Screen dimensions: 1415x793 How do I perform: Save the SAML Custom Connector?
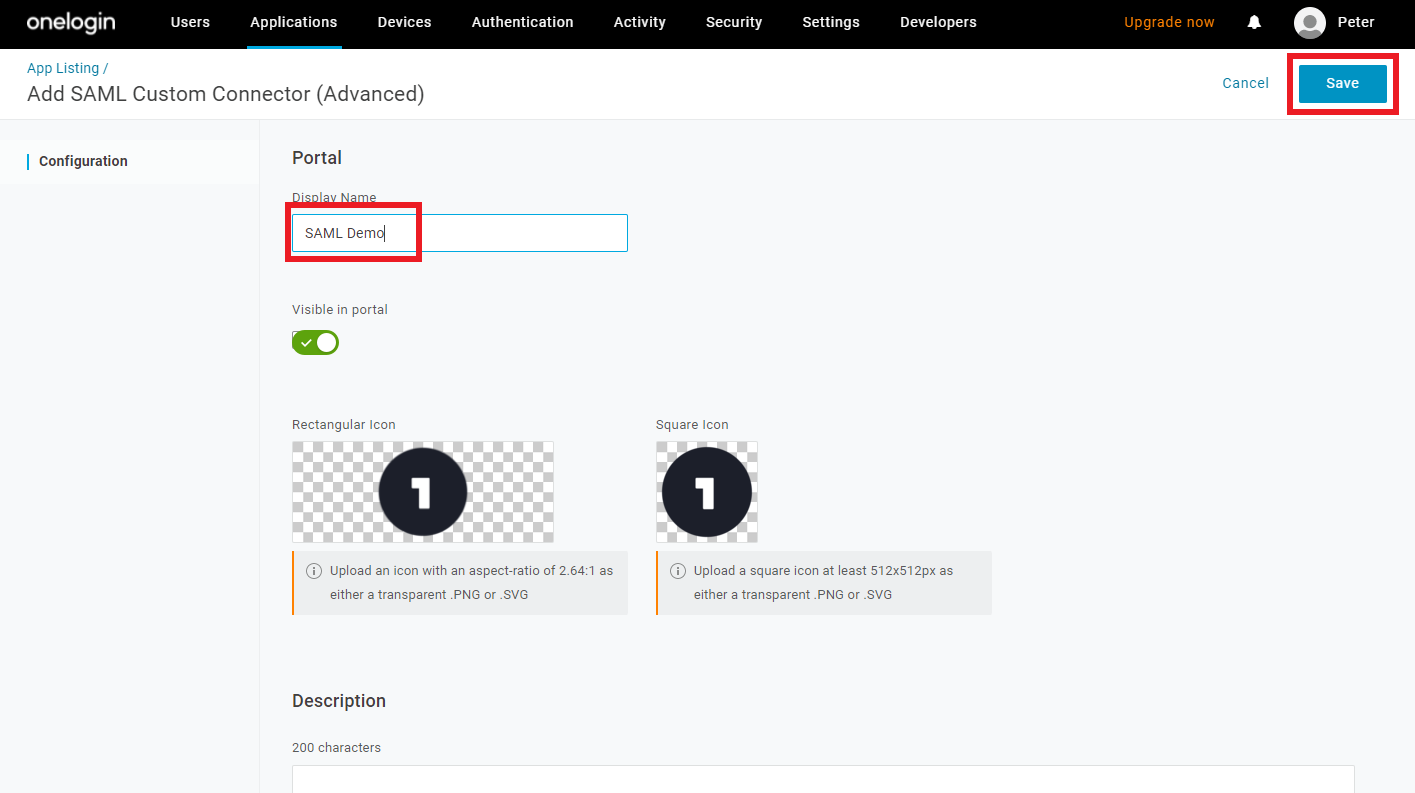1342,83
